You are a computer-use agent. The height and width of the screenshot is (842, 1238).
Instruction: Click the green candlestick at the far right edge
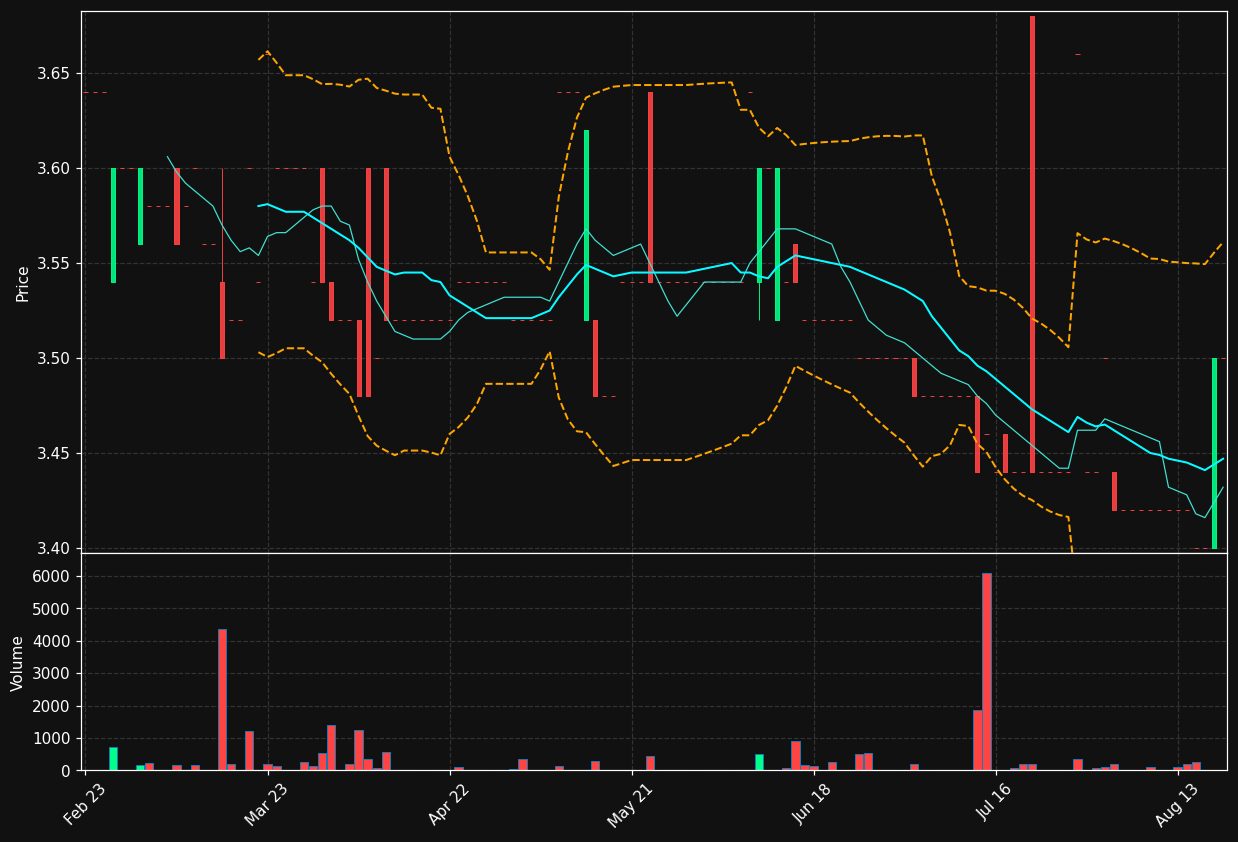click(x=1215, y=454)
